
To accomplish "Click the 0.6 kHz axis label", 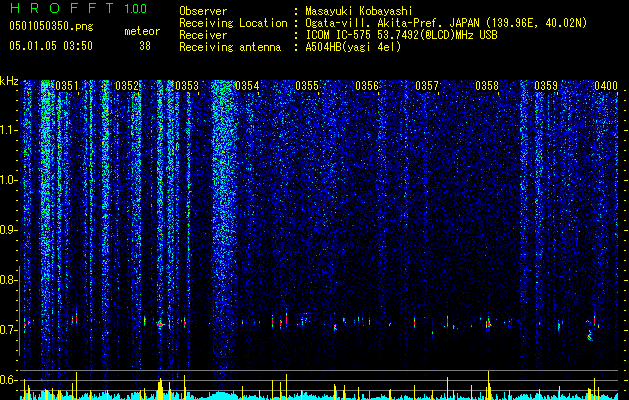I will pyautogui.click(x=8, y=380).
